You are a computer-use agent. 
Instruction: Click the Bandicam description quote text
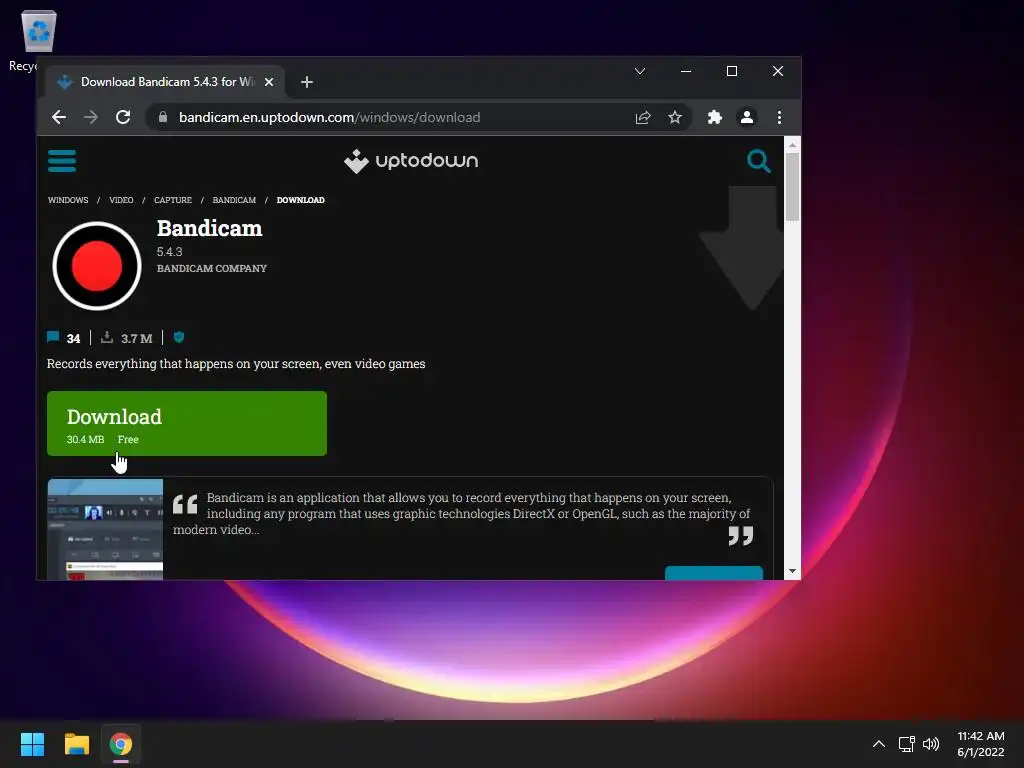[x=461, y=513]
